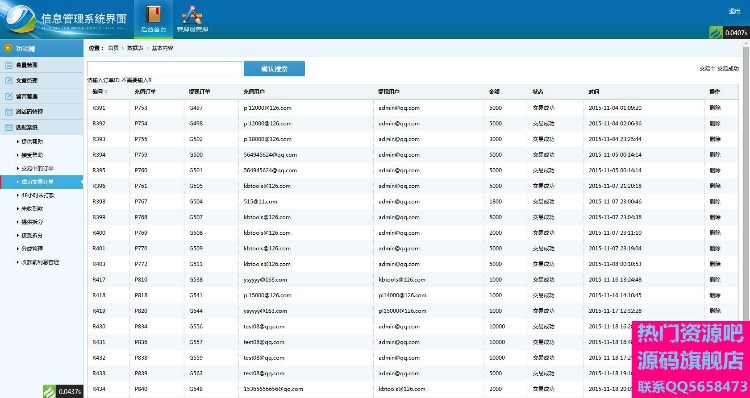The height and width of the screenshot is (398, 750).
Task: Click the logout link at top right
Action: click(x=734, y=11)
